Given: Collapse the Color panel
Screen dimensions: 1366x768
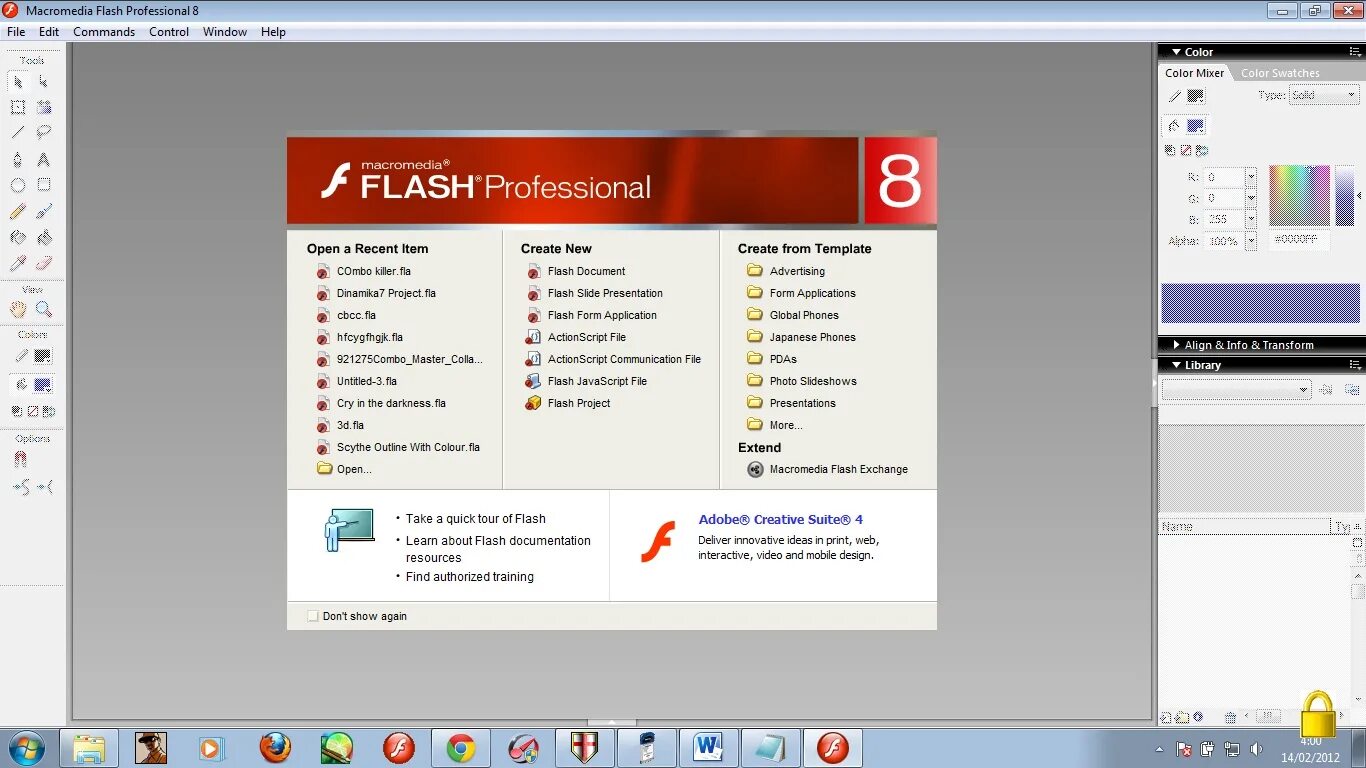Looking at the screenshot, I should tap(1177, 52).
